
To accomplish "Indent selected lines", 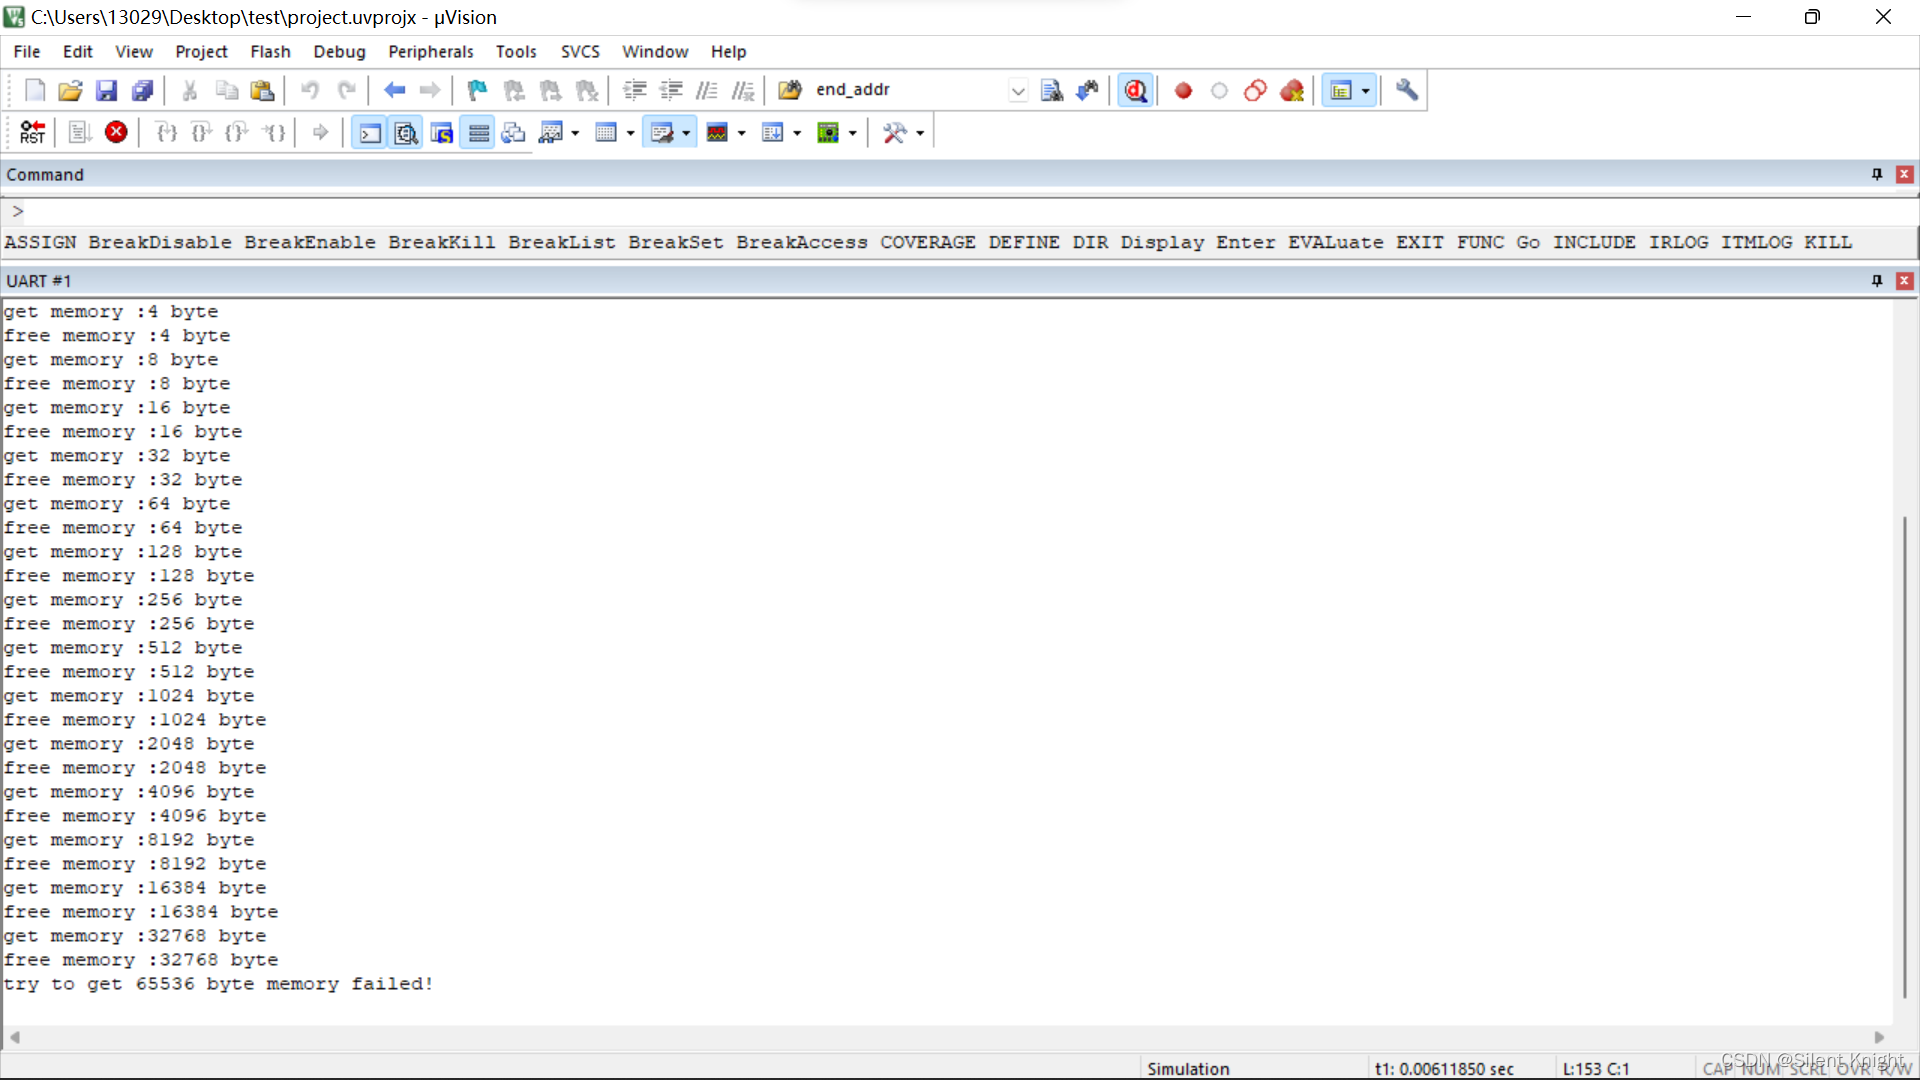I will tap(634, 90).
